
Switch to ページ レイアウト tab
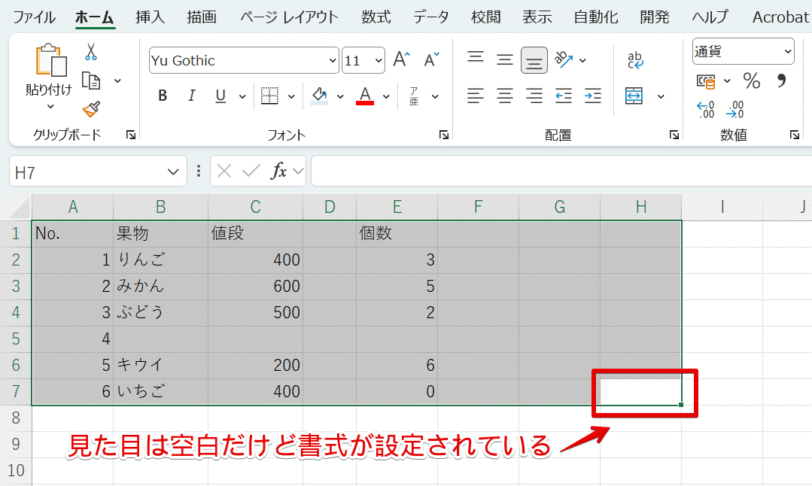click(x=289, y=17)
